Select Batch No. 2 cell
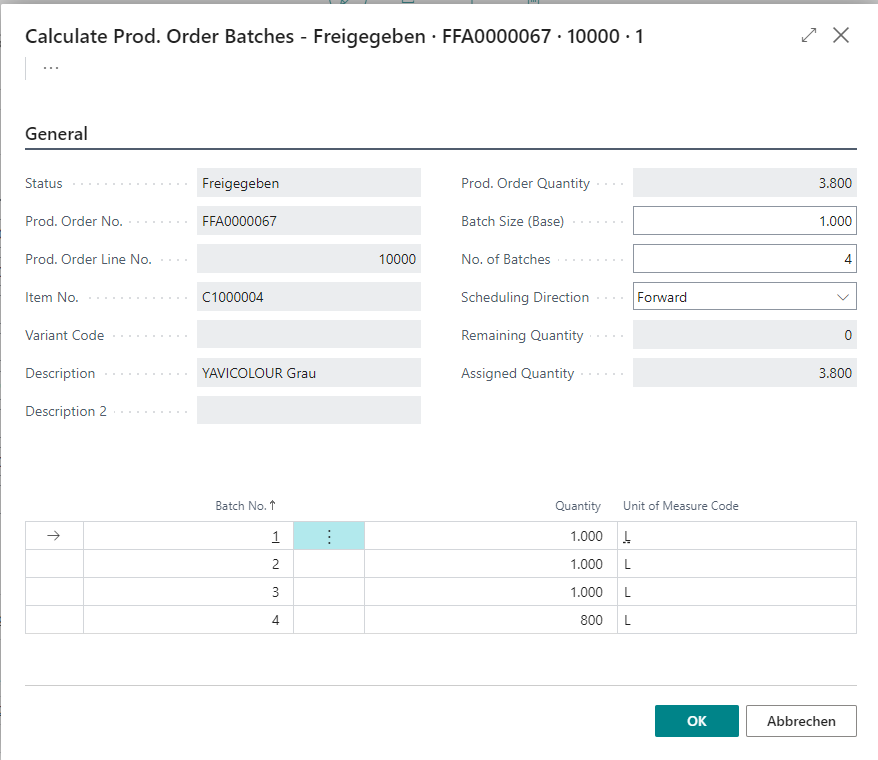The height and width of the screenshot is (760, 878). click(x=188, y=564)
